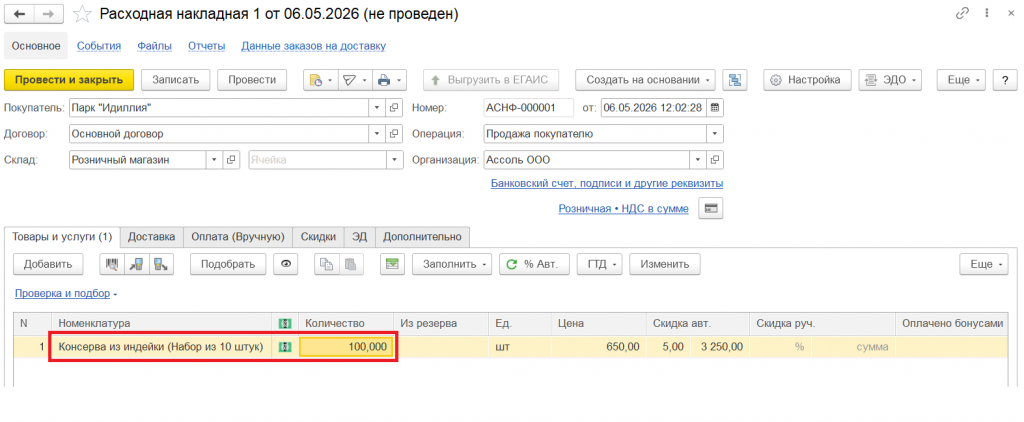The height and width of the screenshot is (422, 1024).
Task: Expand the Проверка и подбор menu
Action: pyautogui.click(x=65, y=294)
